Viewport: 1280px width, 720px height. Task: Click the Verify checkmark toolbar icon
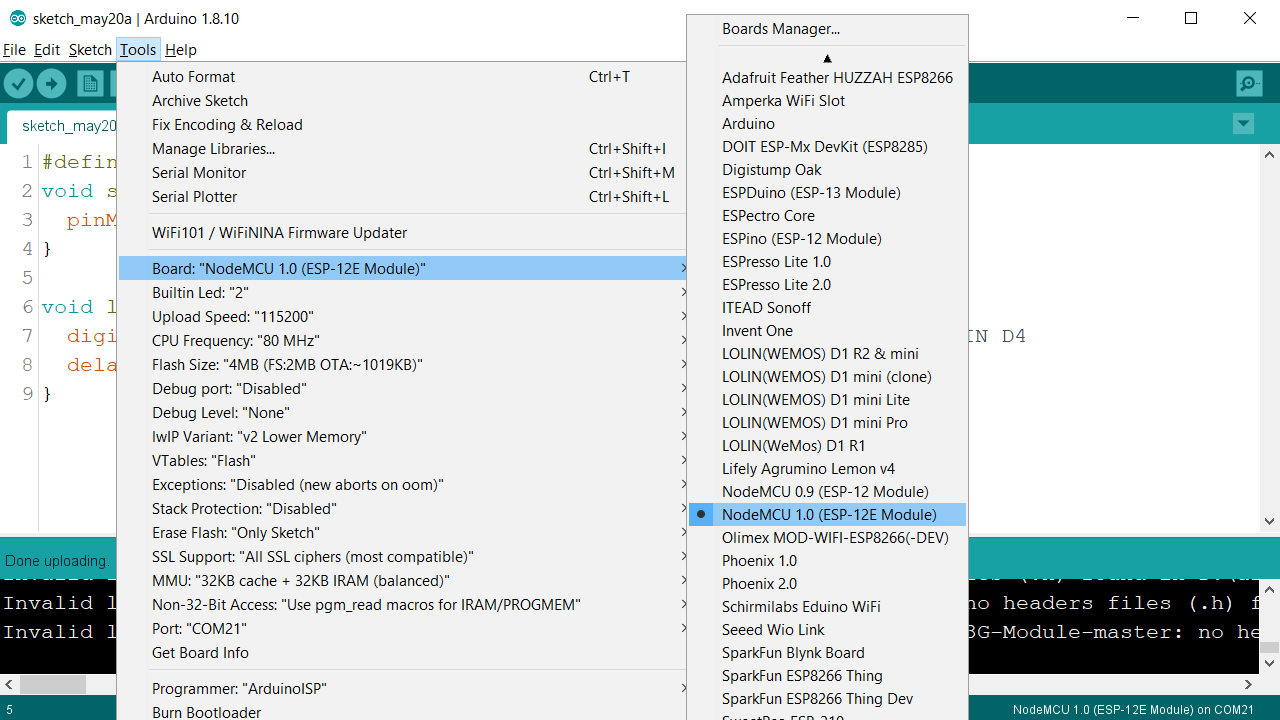coord(18,84)
